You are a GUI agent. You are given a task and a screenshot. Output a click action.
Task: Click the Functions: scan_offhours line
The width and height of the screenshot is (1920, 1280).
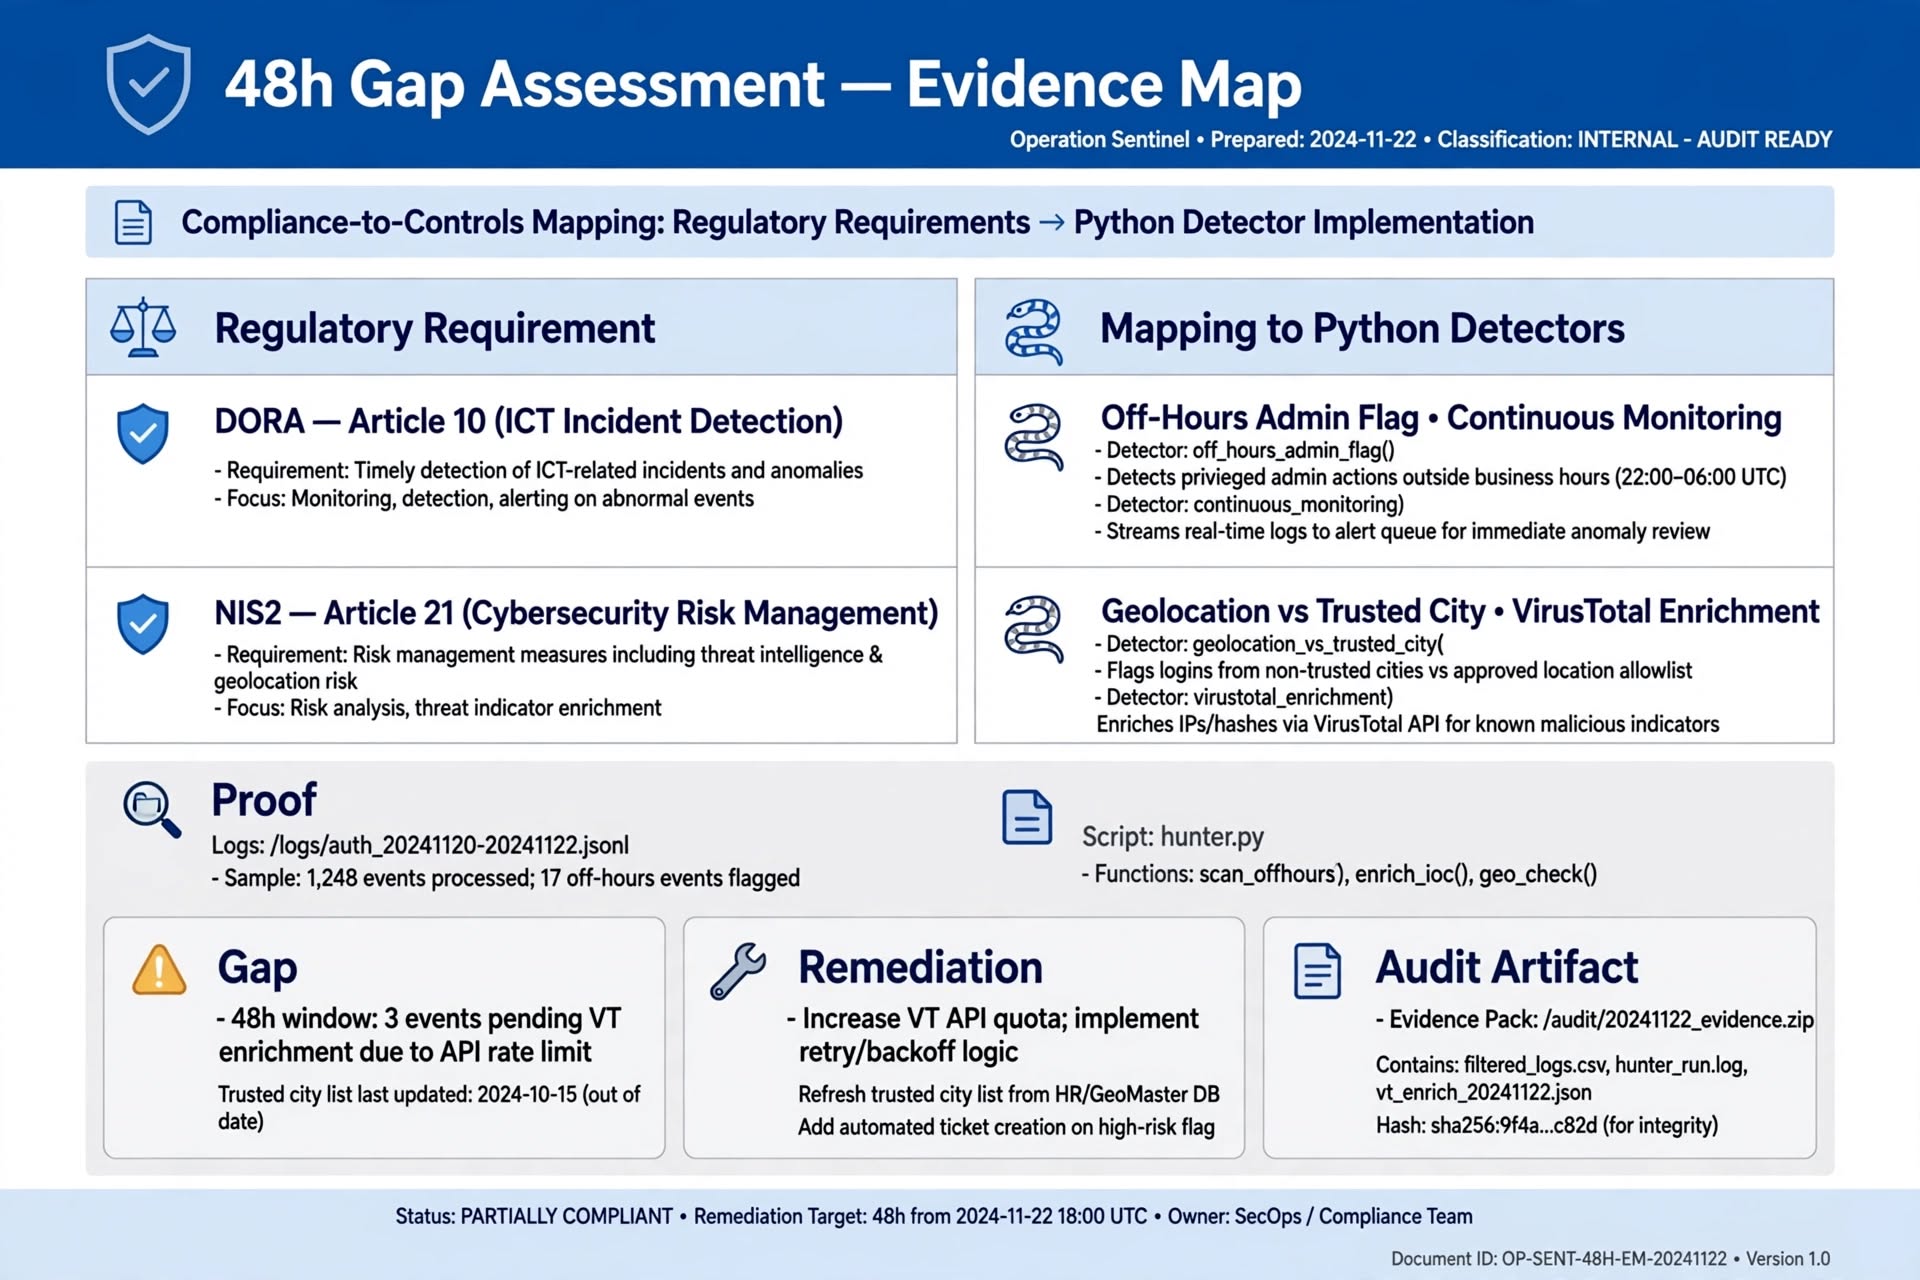tap(1339, 874)
